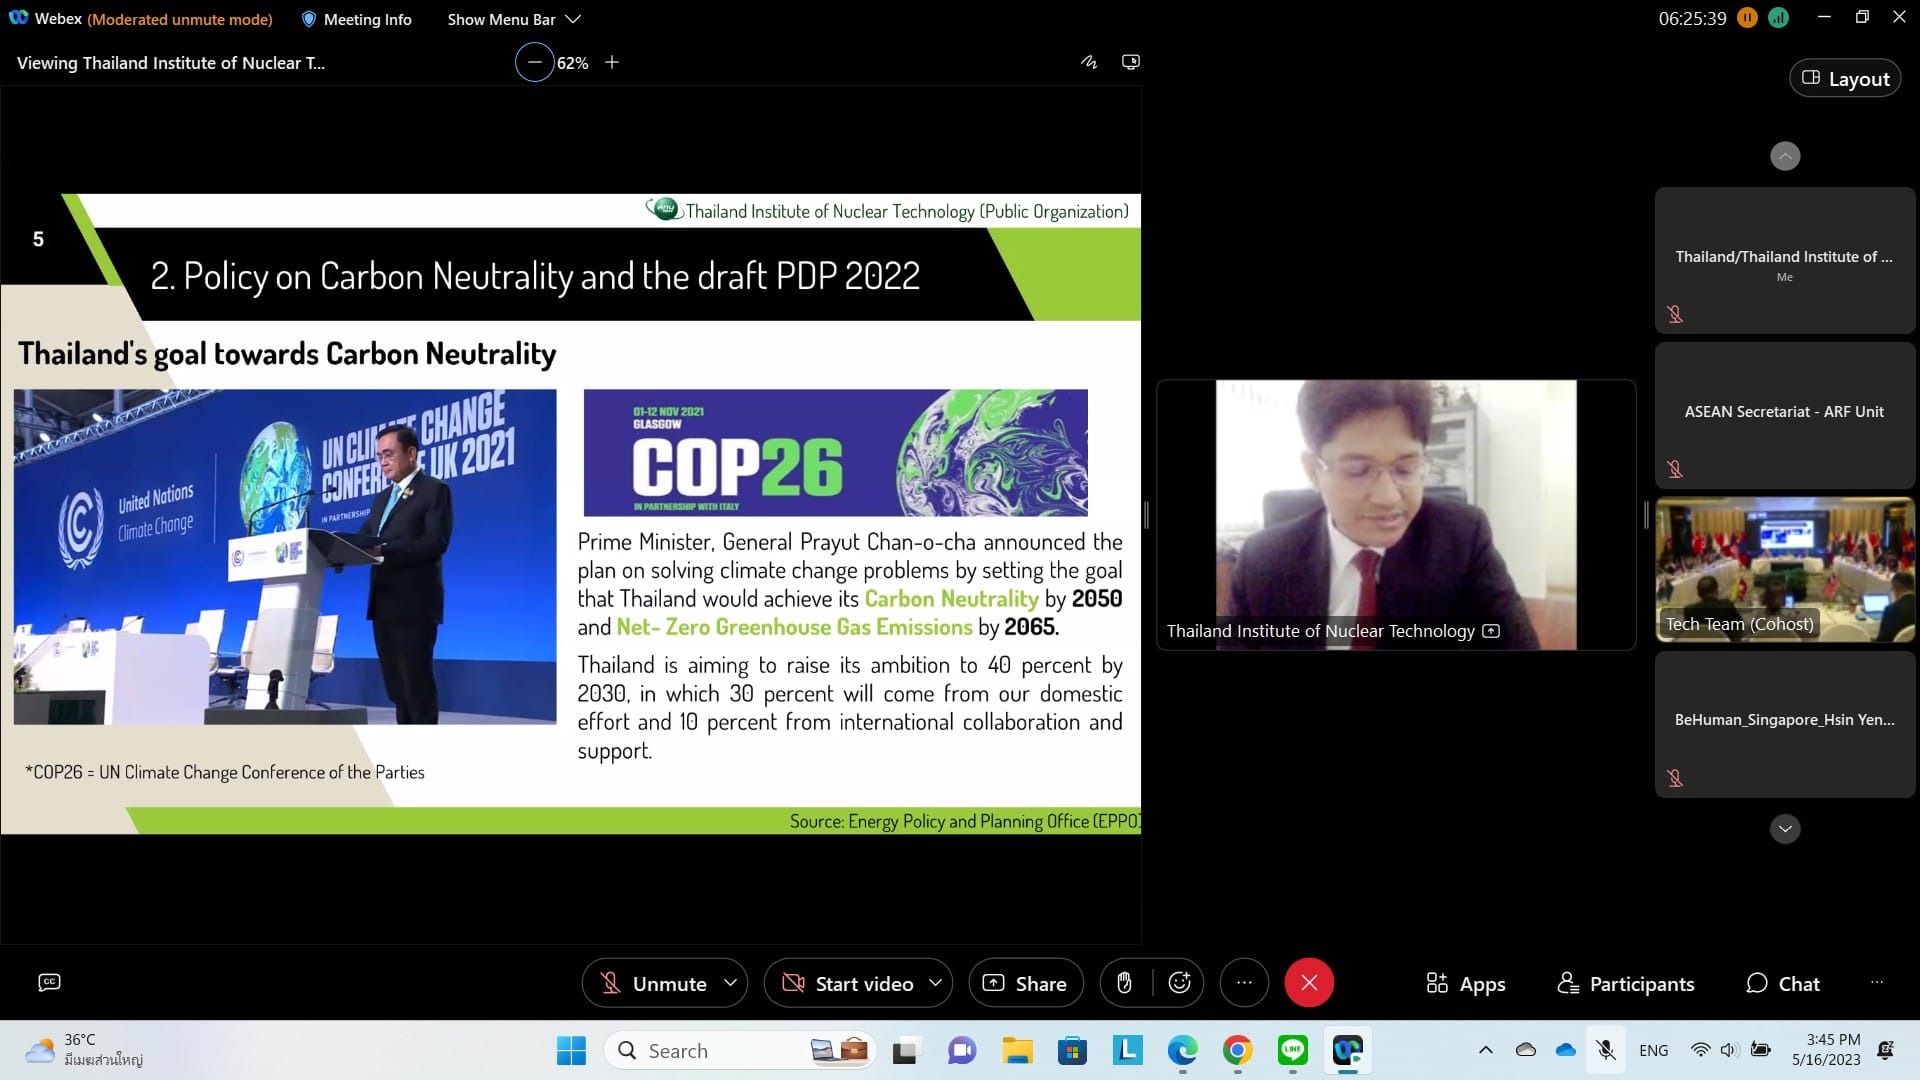The image size is (1920, 1080).
Task: Leave meeting with red X button
Action: [x=1309, y=983]
